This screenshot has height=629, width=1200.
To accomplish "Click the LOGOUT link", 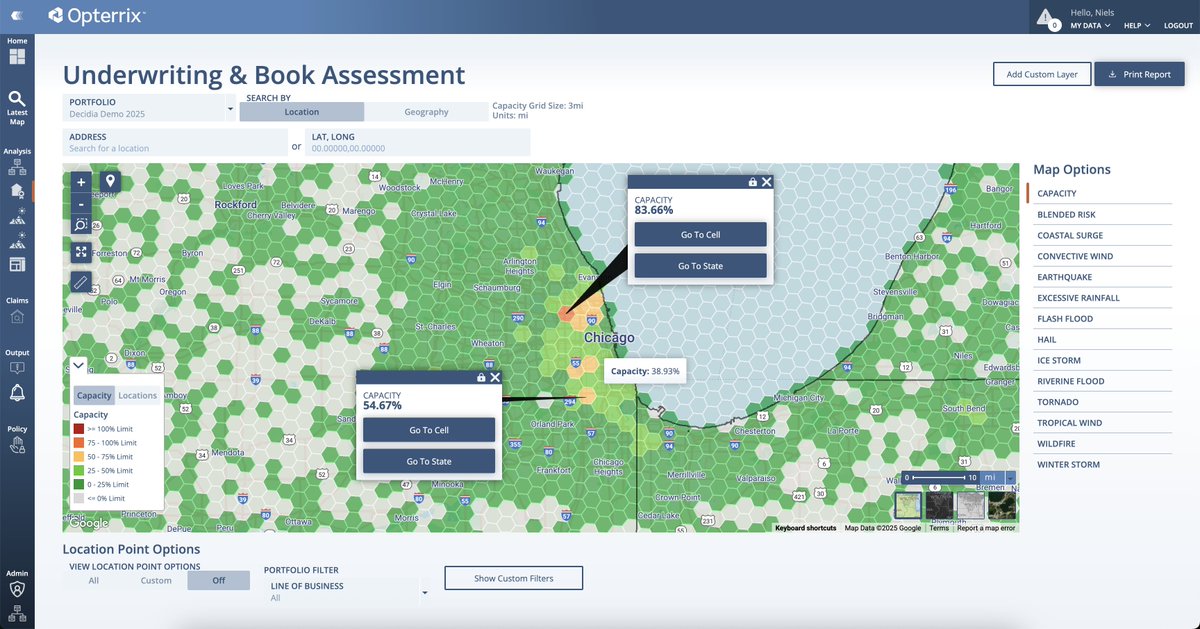I will click(x=1178, y=25).
